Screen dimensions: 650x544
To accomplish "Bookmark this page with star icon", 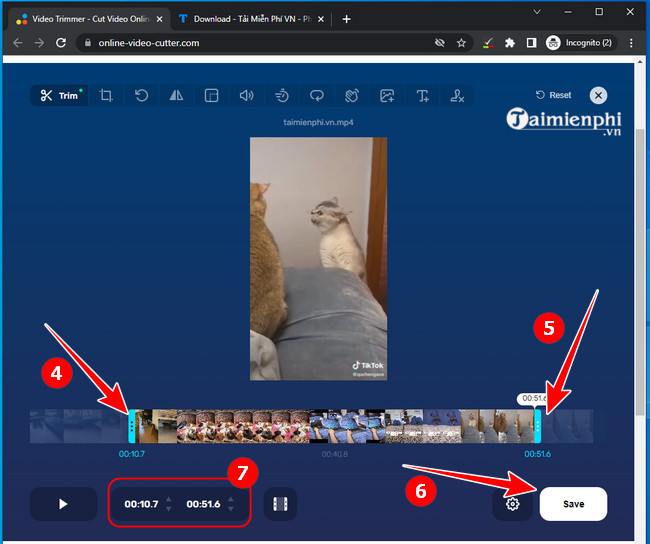I will (461, 43).
